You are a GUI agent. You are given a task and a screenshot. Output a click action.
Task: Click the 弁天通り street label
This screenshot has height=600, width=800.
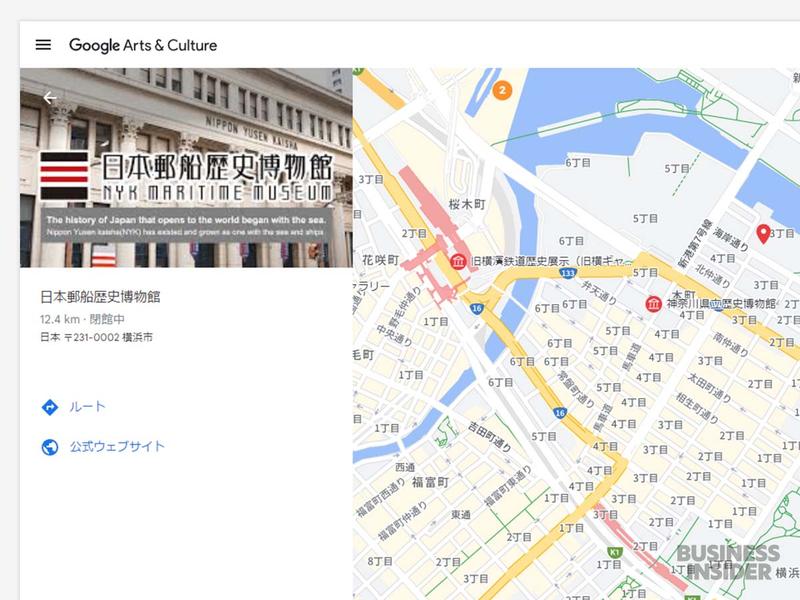pyautogui.click(x=600, y=291)
